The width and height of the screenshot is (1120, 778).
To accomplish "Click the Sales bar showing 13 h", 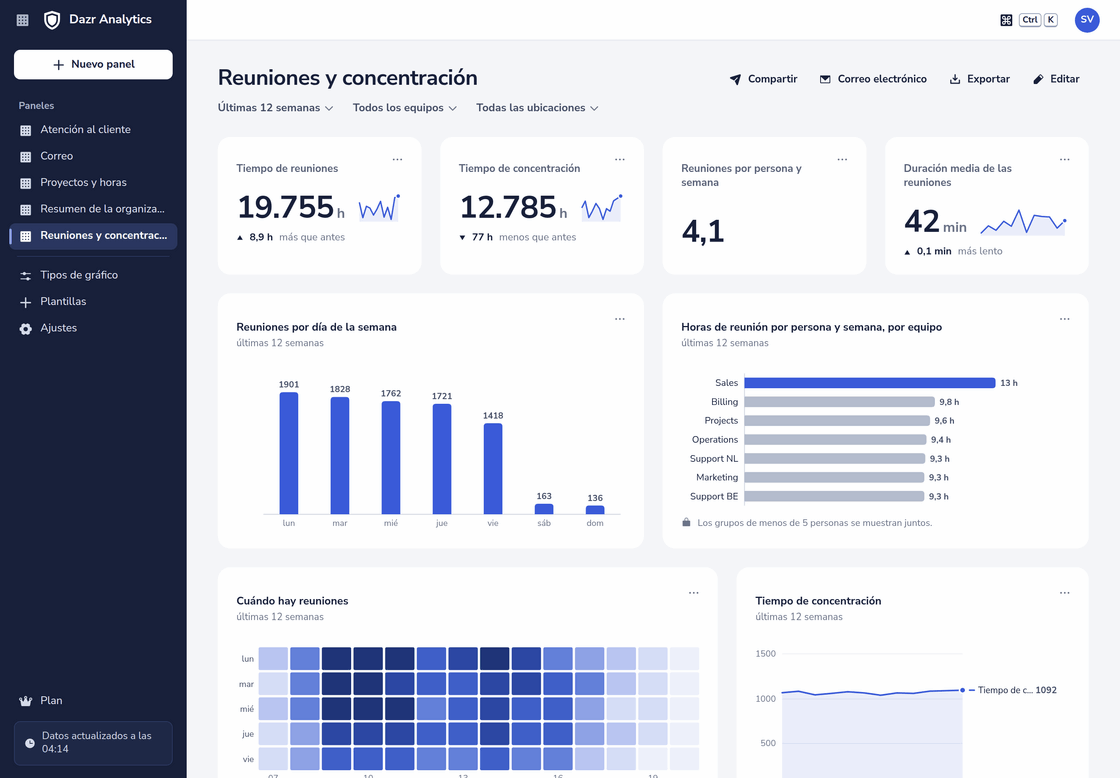I will pyautogui.click(x=869, y=383).
